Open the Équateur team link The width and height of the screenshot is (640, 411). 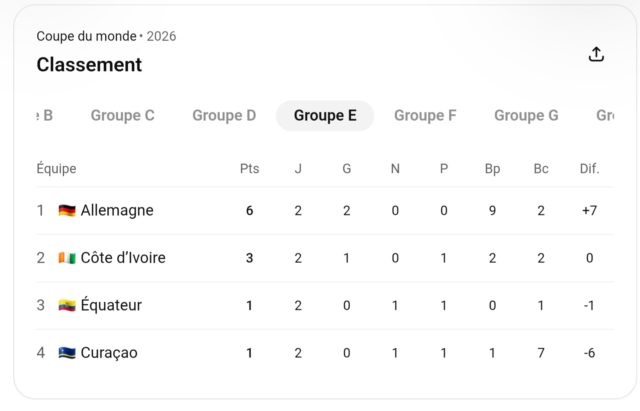(111, 305)
